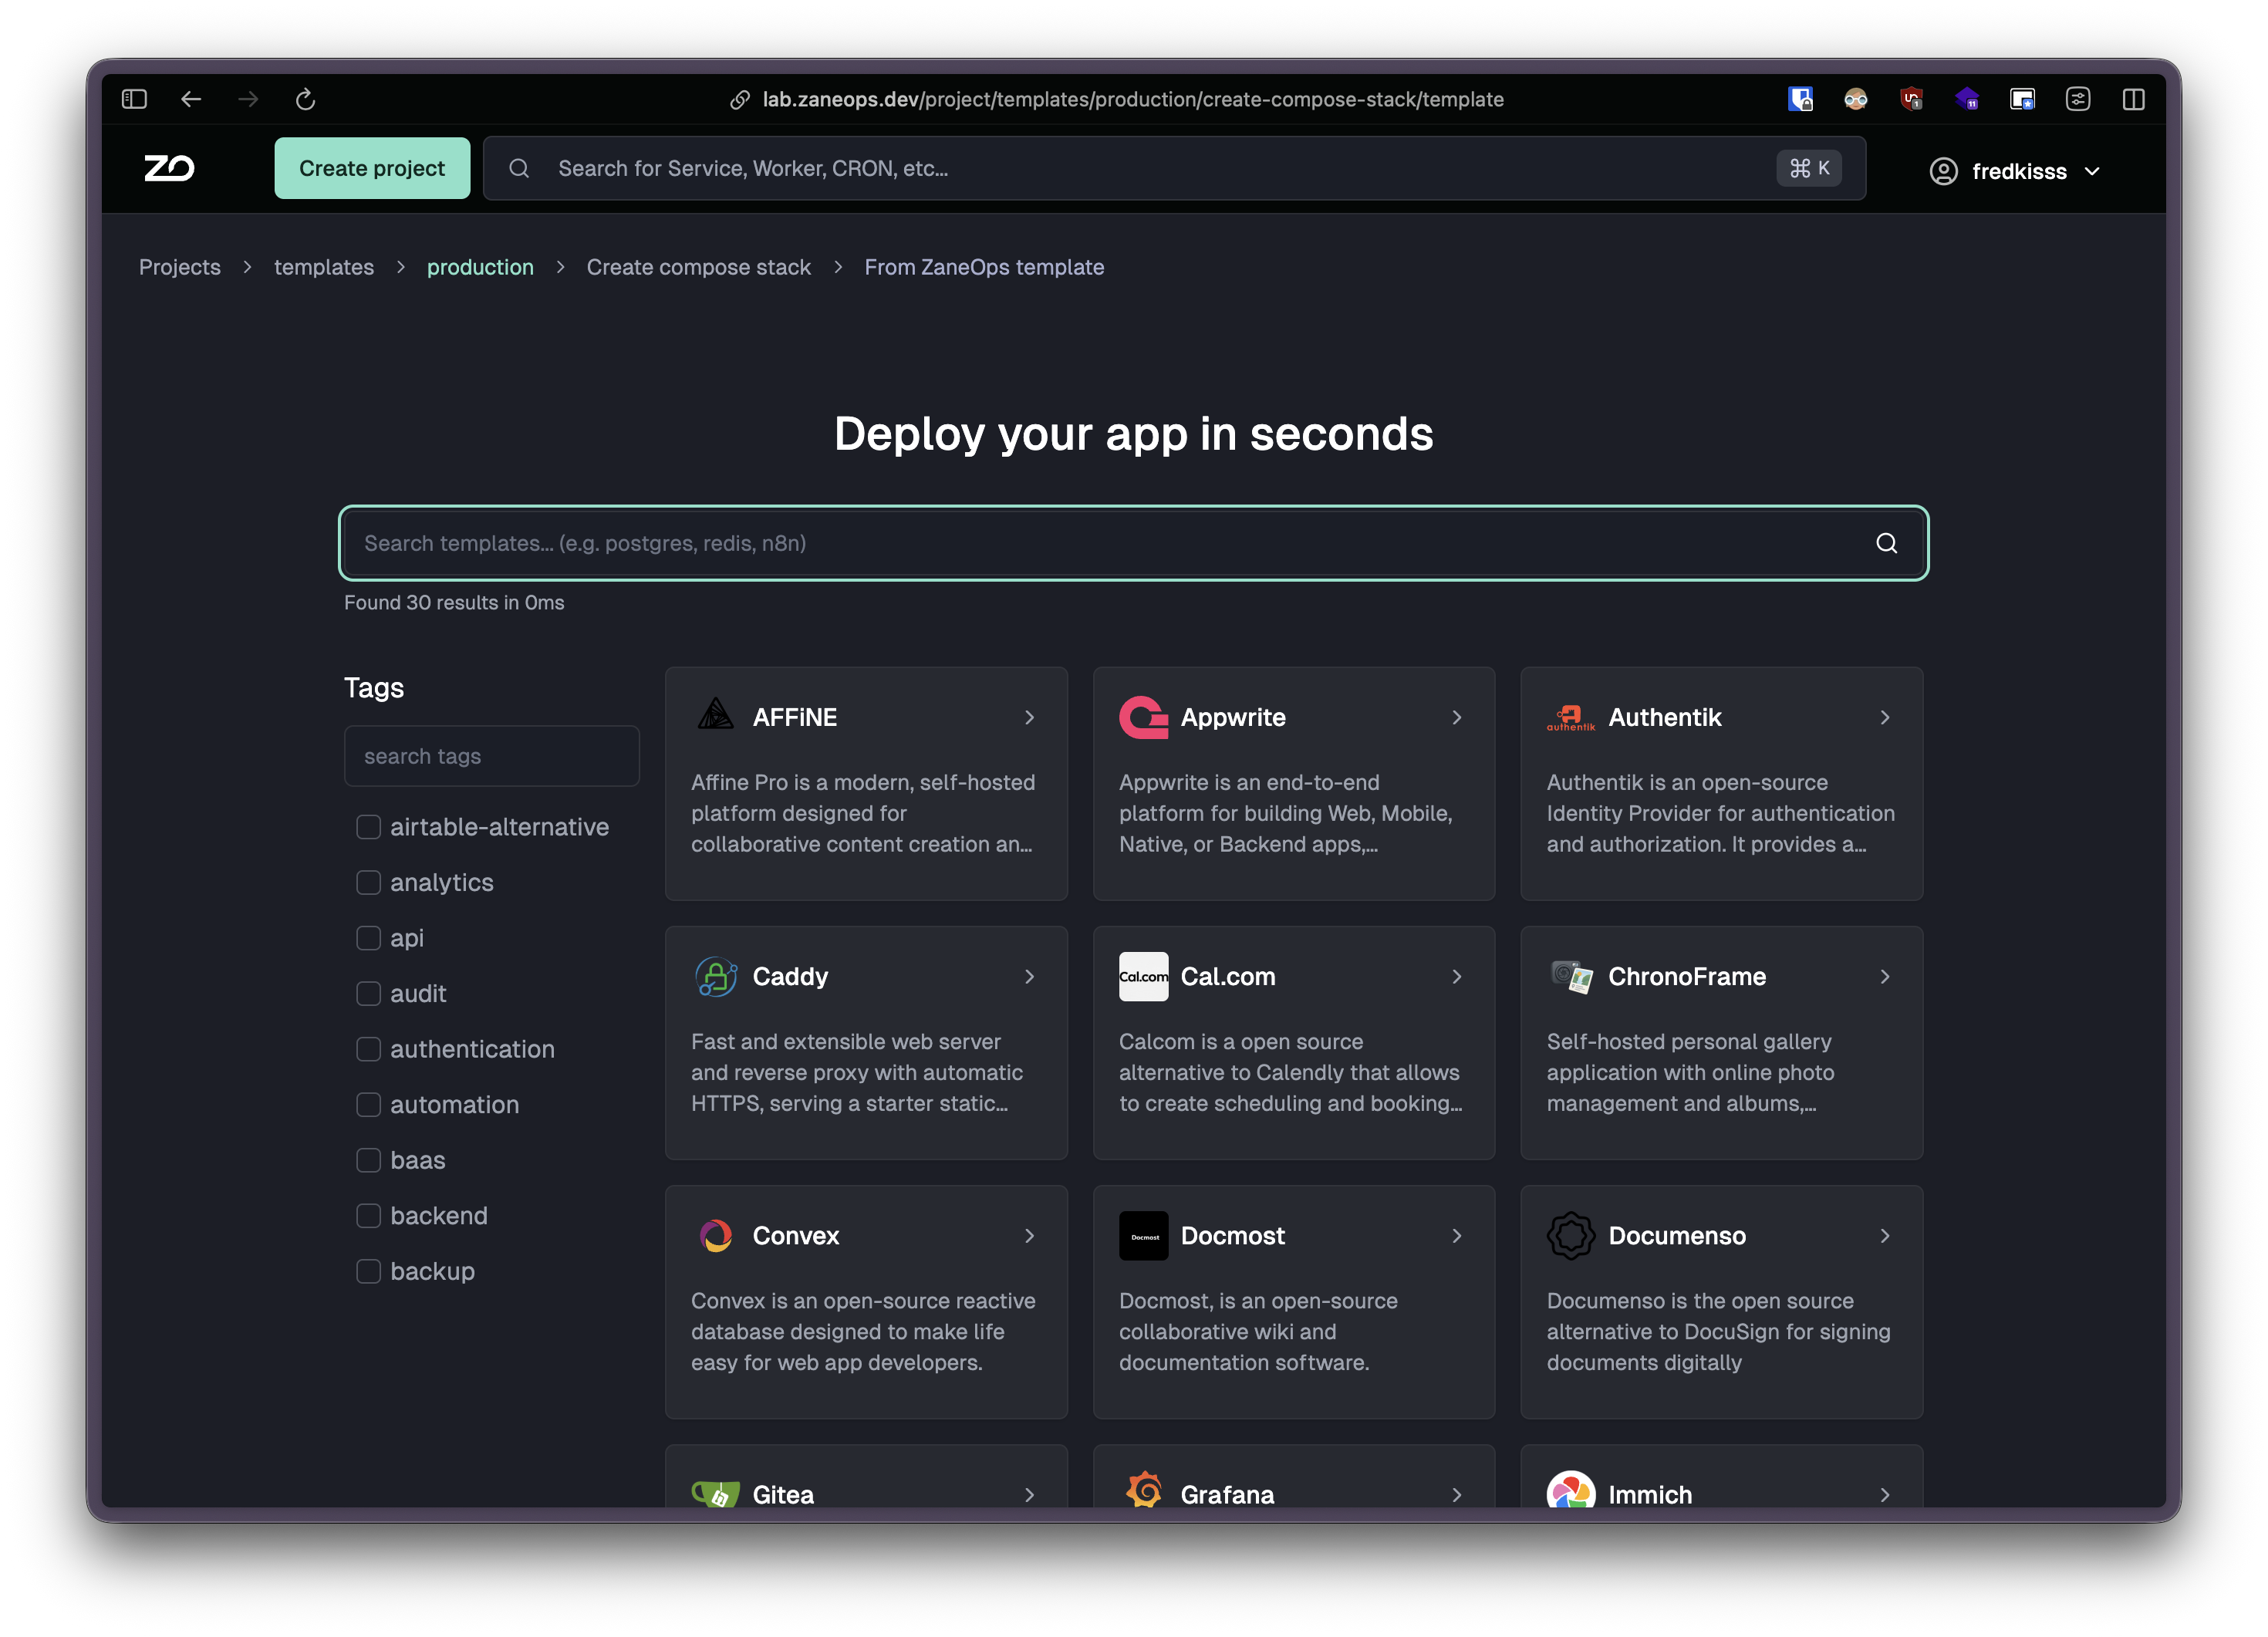Click the picture-in-picture window icon

(2022, 99)
